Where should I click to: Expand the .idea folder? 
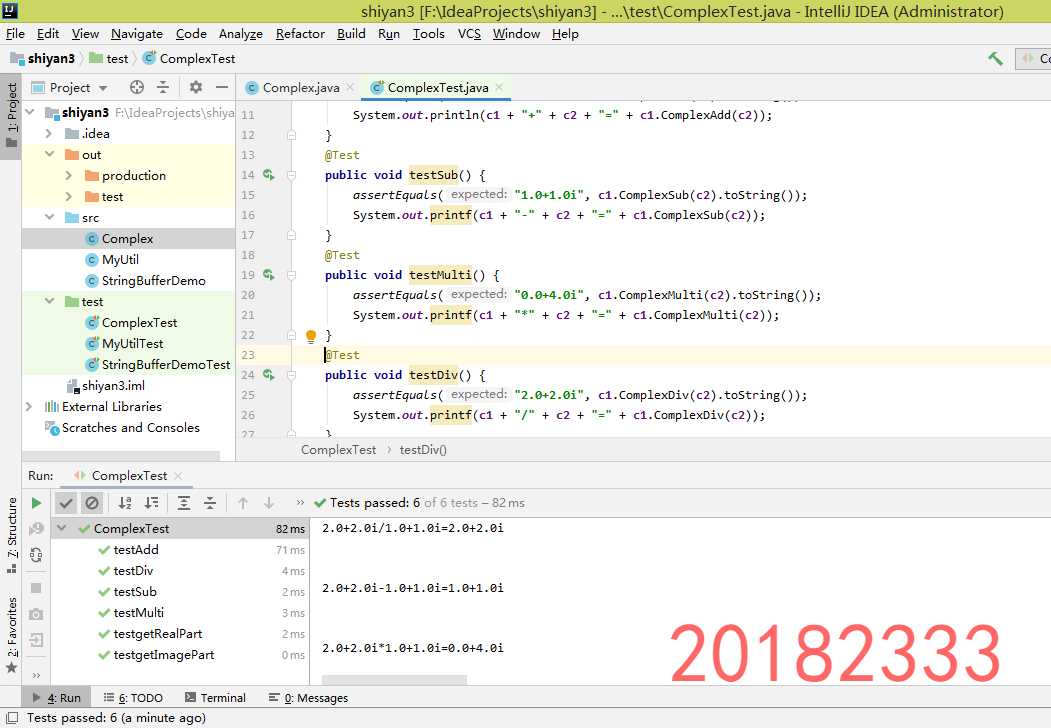coord(49,133)
